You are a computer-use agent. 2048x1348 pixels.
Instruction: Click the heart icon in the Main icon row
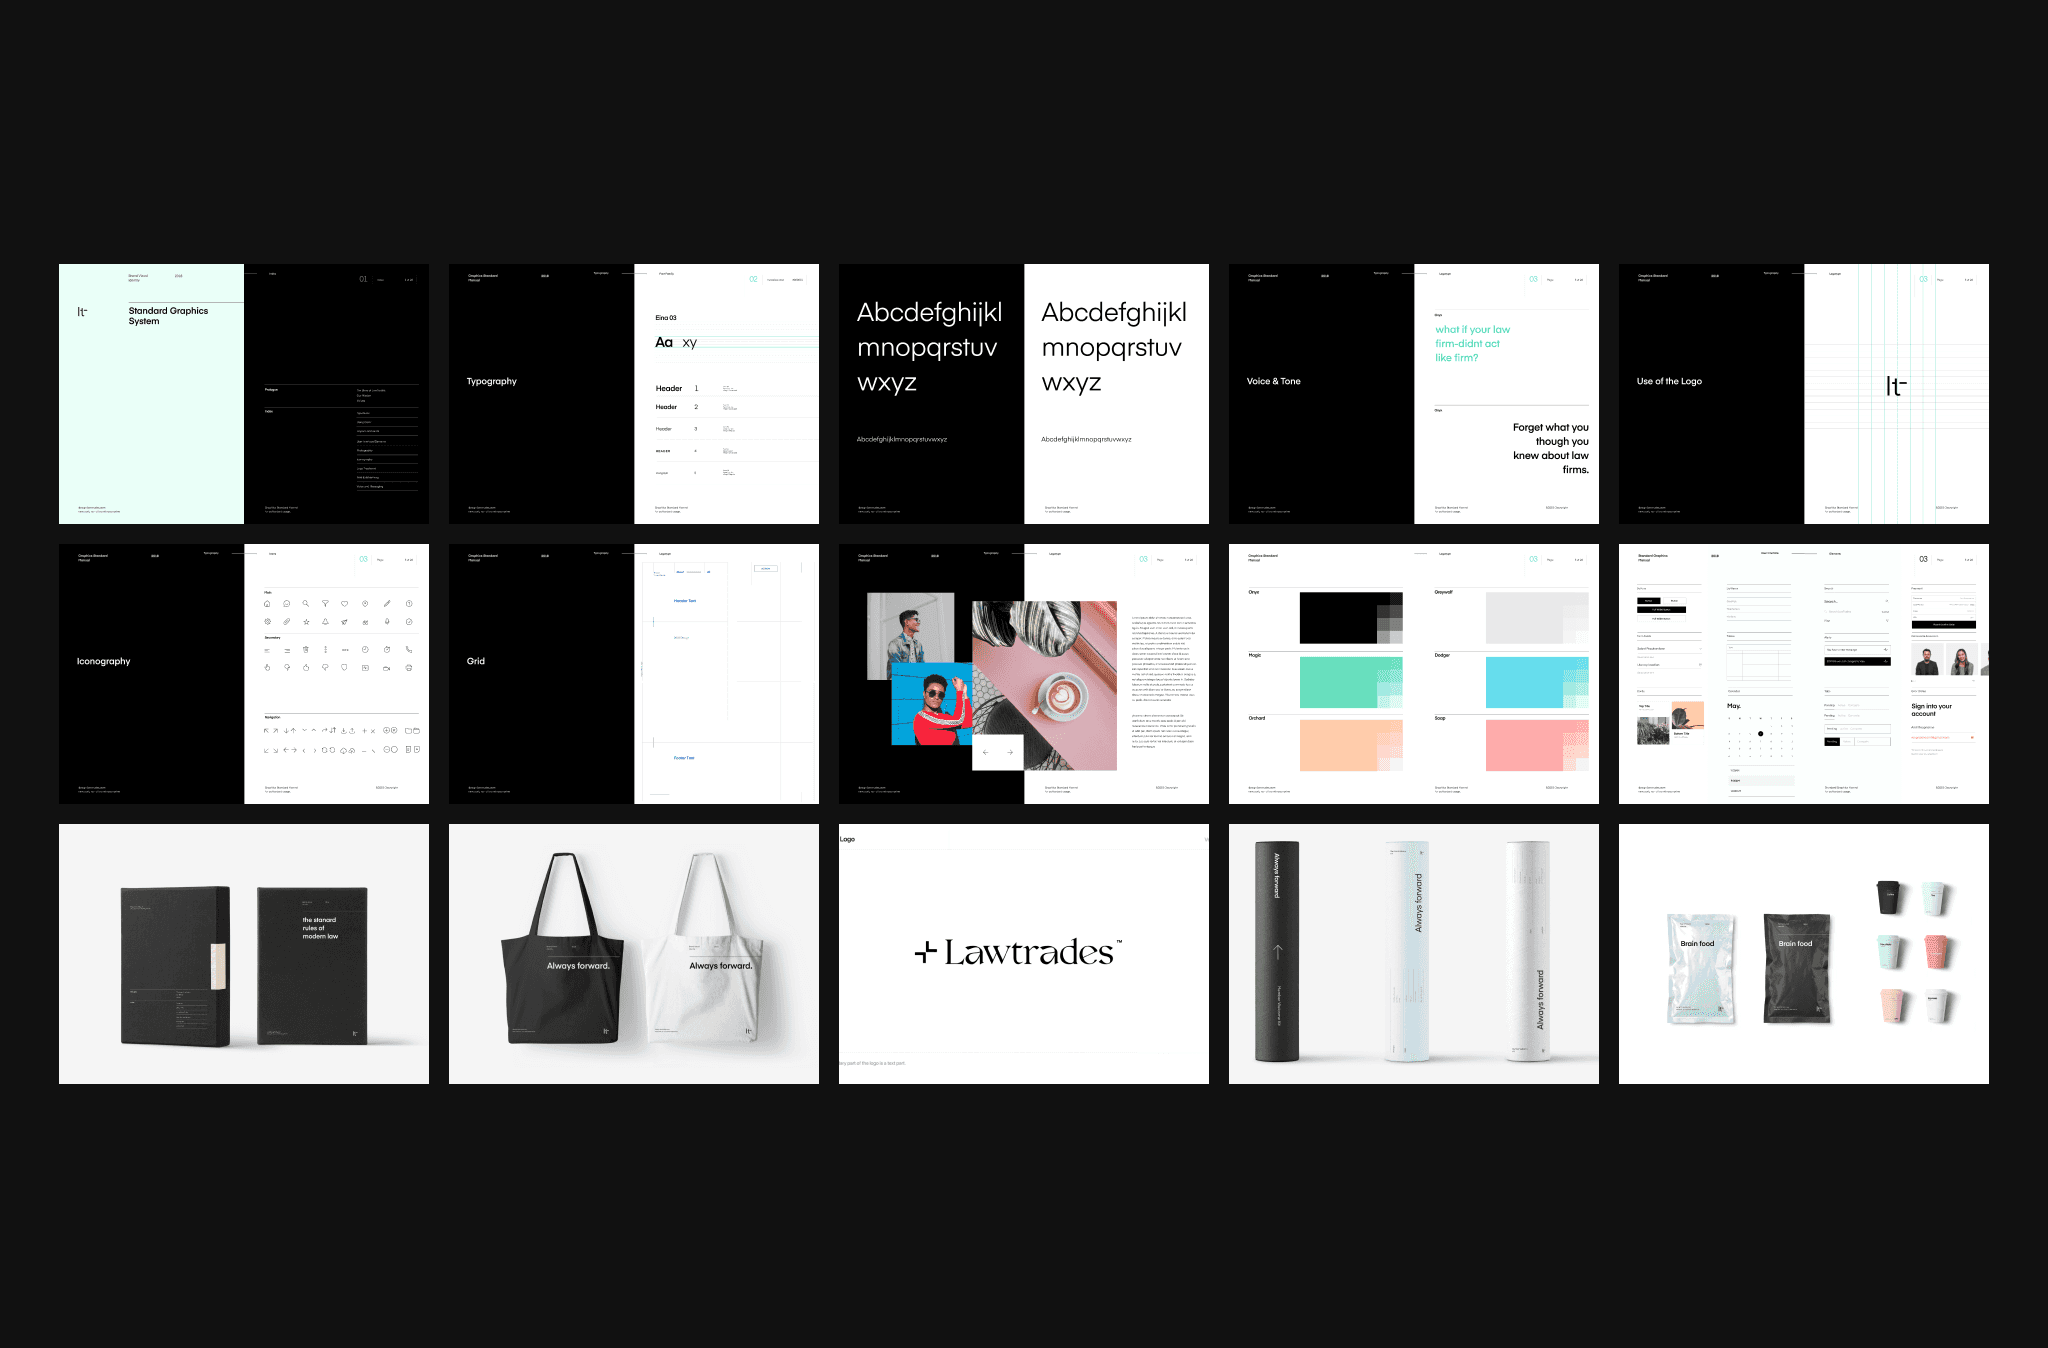344,604
